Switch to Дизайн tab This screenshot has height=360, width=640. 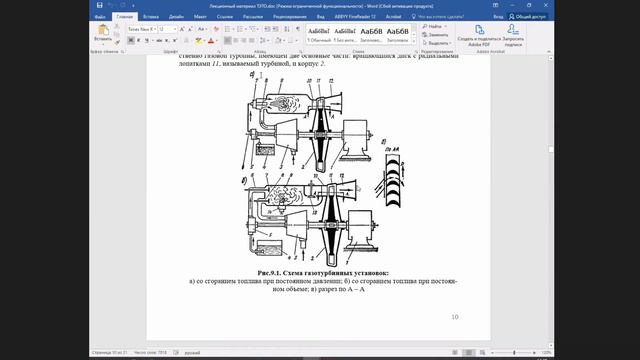pos(176,17)
